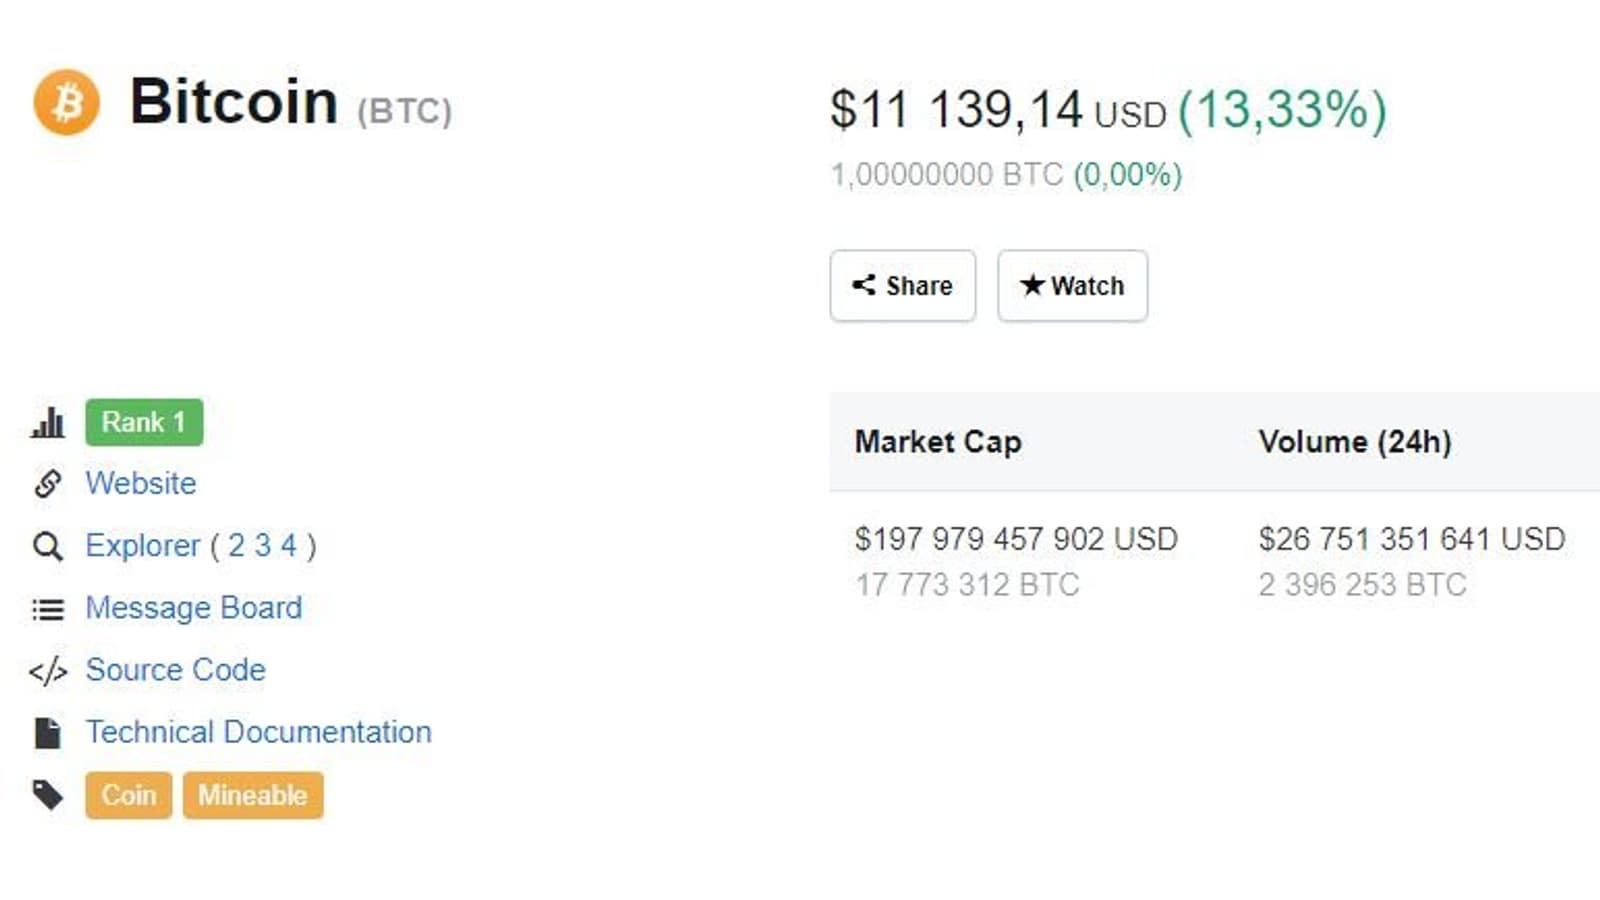
Task: Click the chain link icon beside Website
Action: pos(47,484)
